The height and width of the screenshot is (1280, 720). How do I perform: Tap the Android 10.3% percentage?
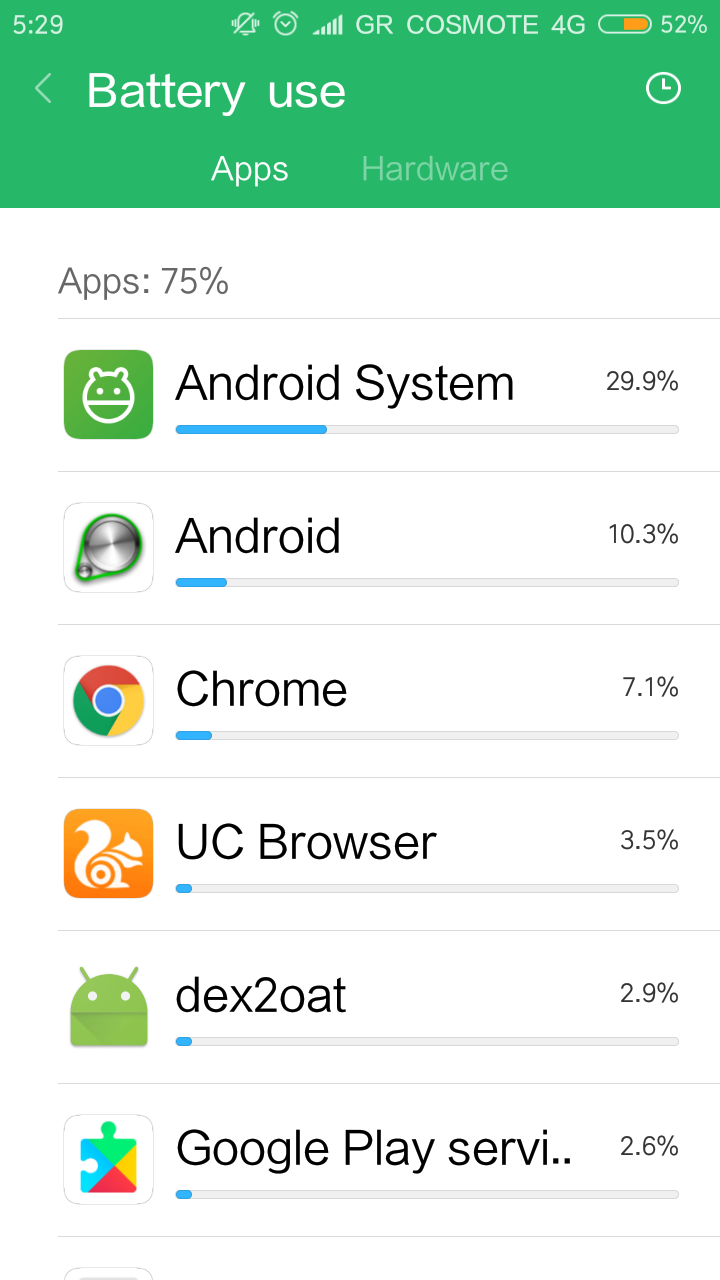click(x=643, y=534)
